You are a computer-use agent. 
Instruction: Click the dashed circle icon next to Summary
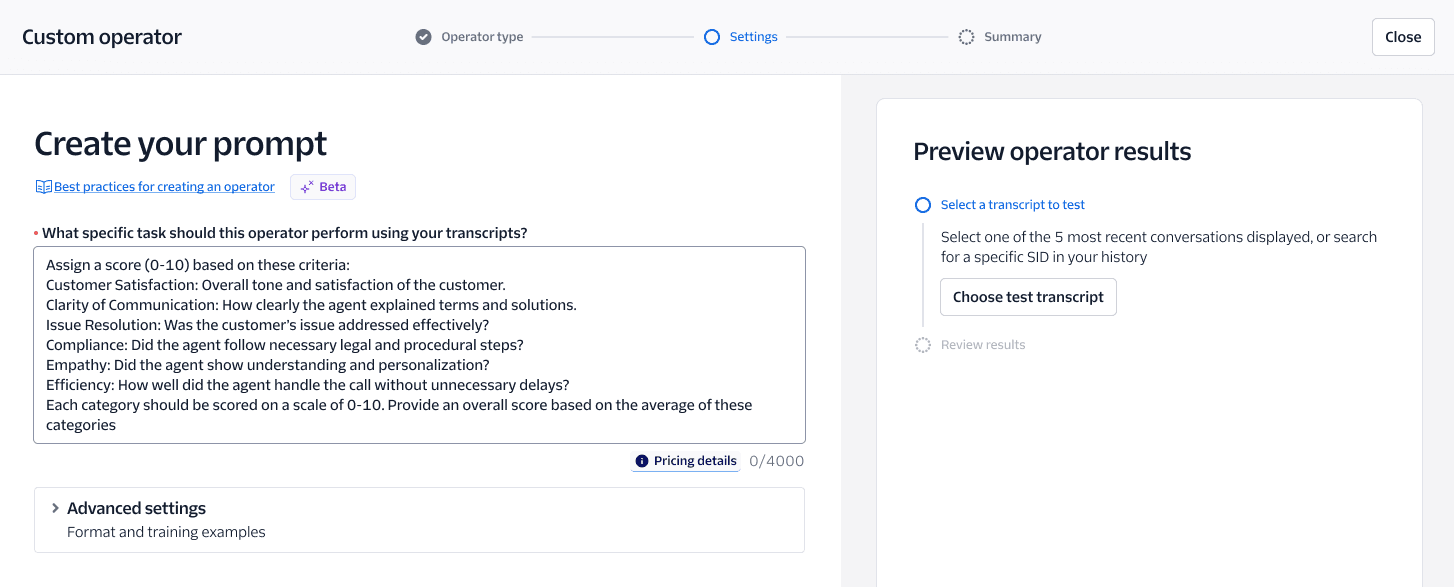click(x=966, y=36)
